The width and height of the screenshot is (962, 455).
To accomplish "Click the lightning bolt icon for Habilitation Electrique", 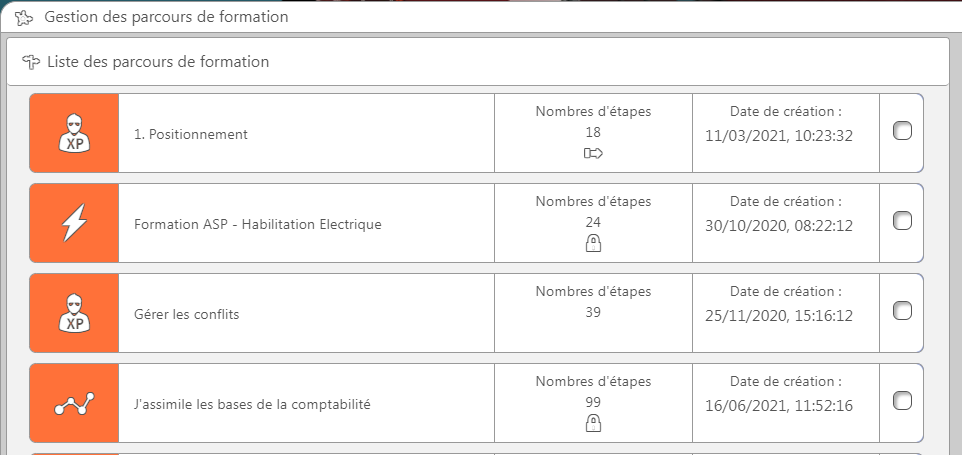I will click(x=74, y=223).
